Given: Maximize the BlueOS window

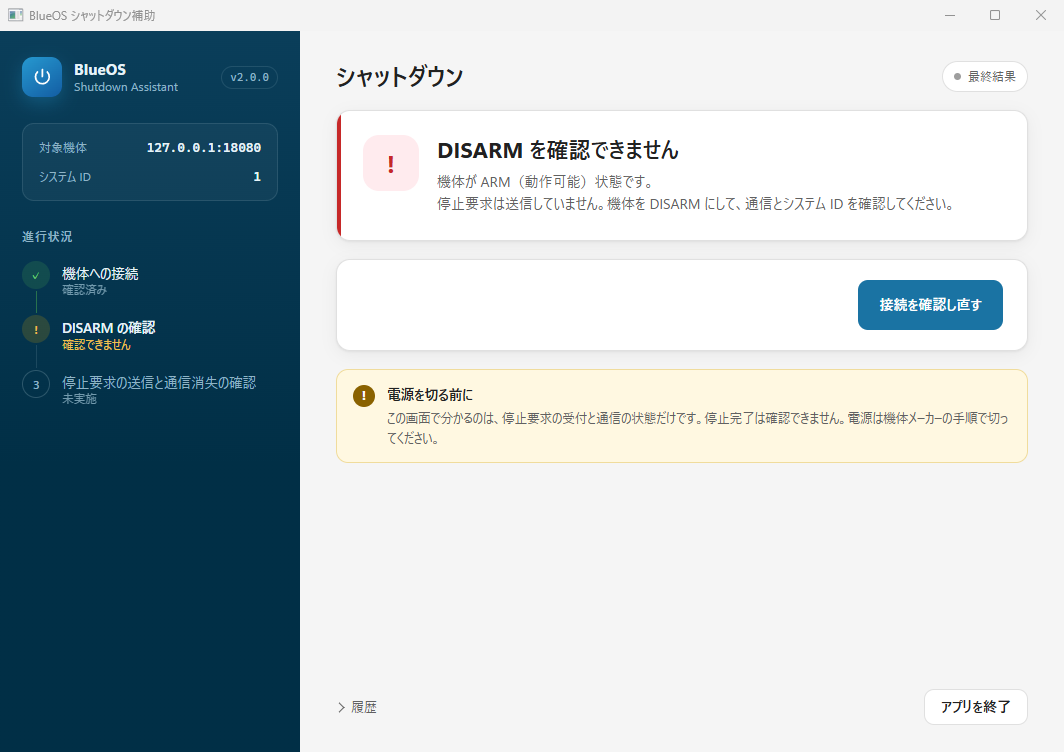Looking at the screenshot, I should click(x=995, y=15).
